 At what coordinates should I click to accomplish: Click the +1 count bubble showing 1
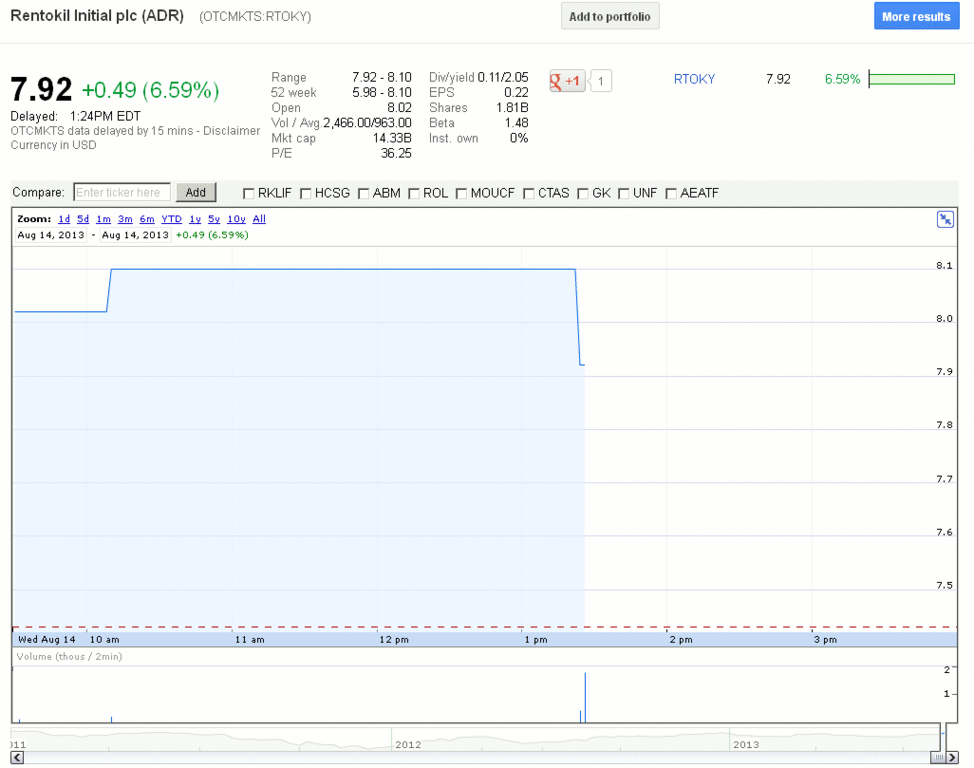point(601,81)
